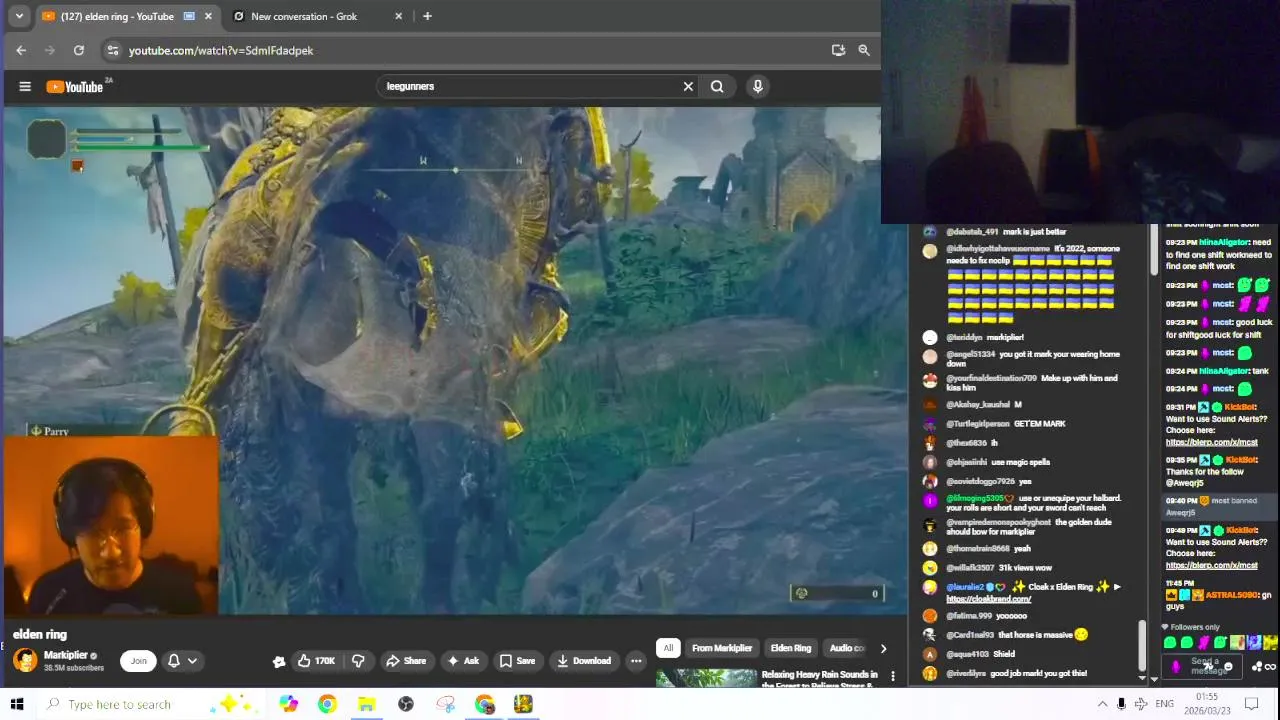Click the Join channel membership button
Image resolution: width=1280 pixels, height=720 pixels.
139,660
